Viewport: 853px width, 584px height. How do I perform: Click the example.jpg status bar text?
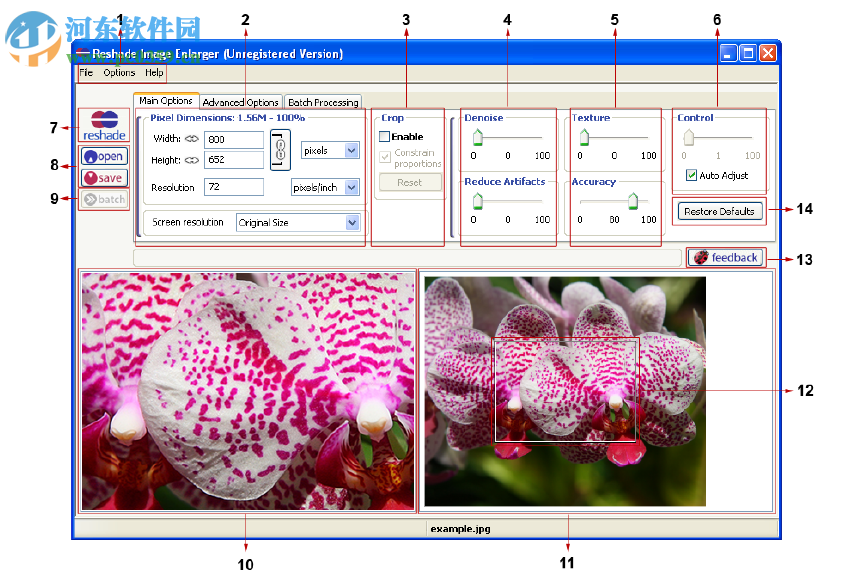(x=460, y=529)
